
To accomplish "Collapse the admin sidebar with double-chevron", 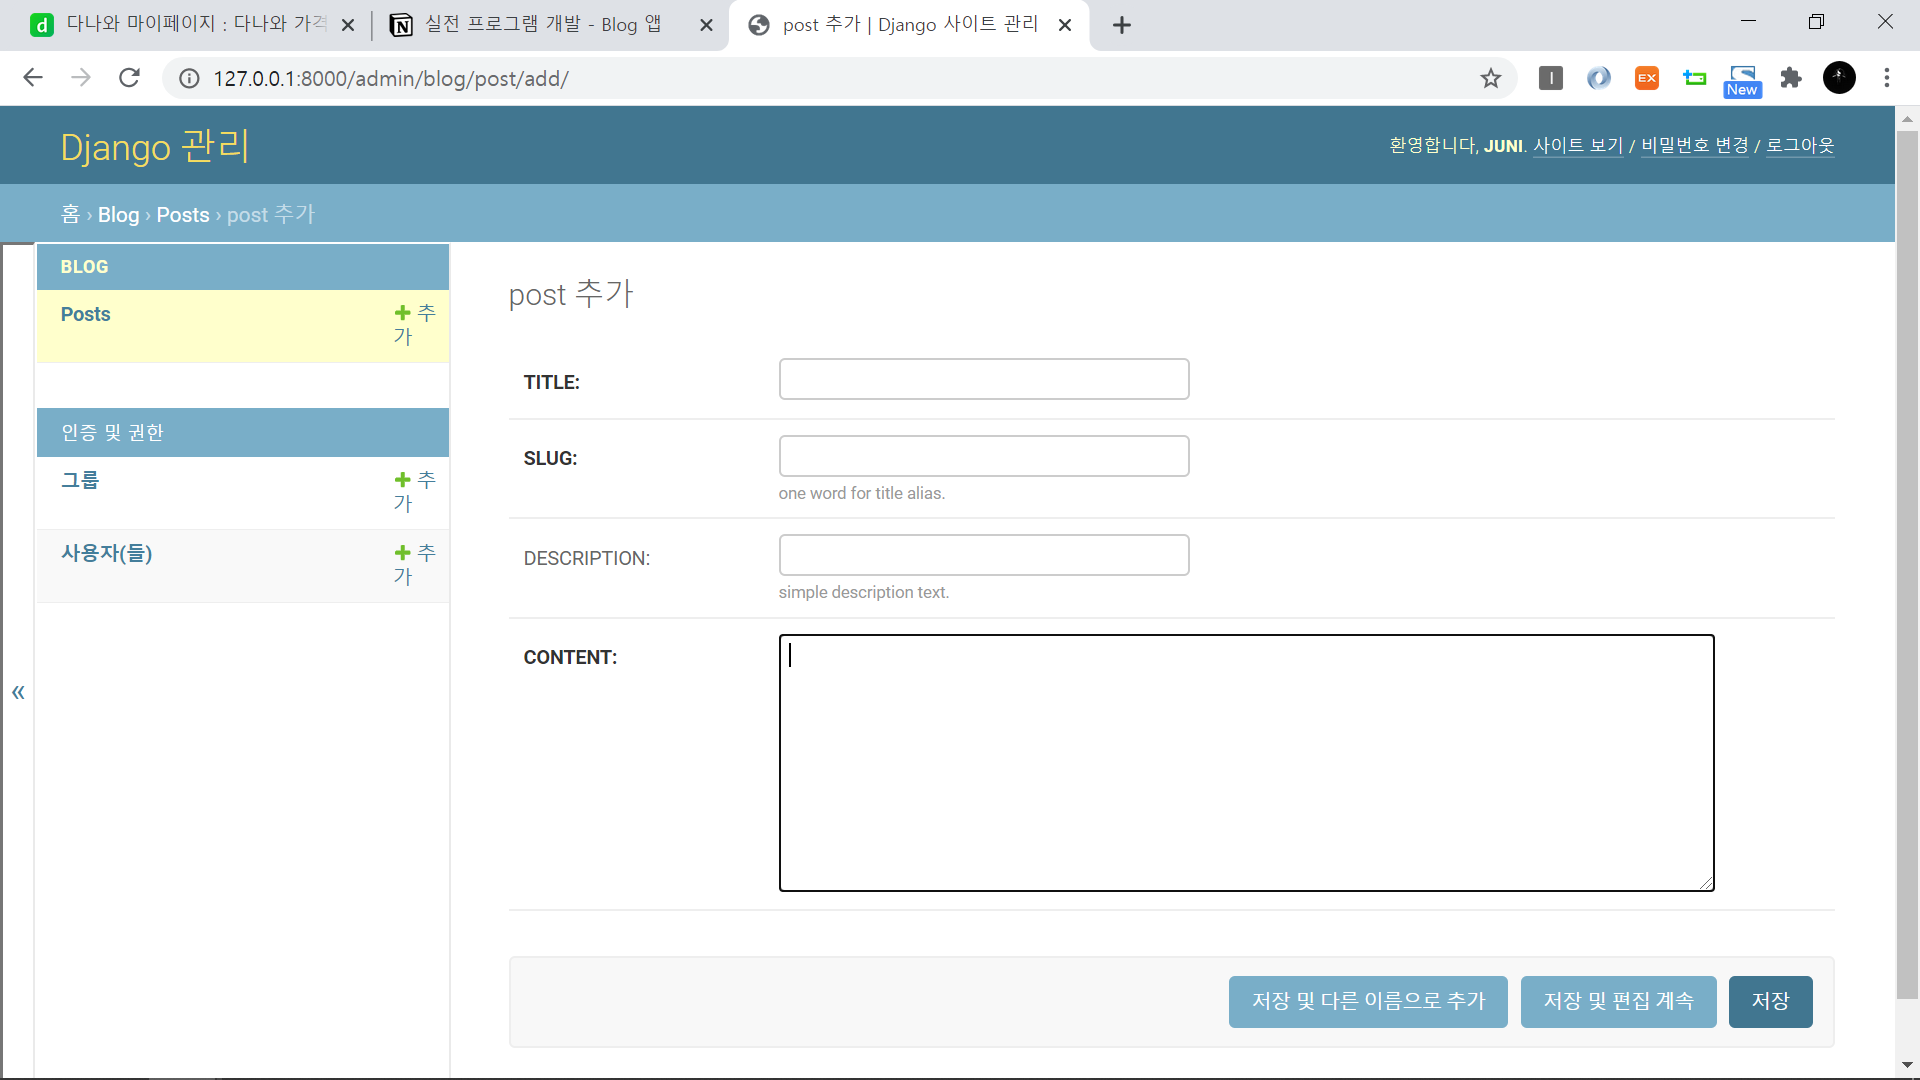I will [18, 692].
